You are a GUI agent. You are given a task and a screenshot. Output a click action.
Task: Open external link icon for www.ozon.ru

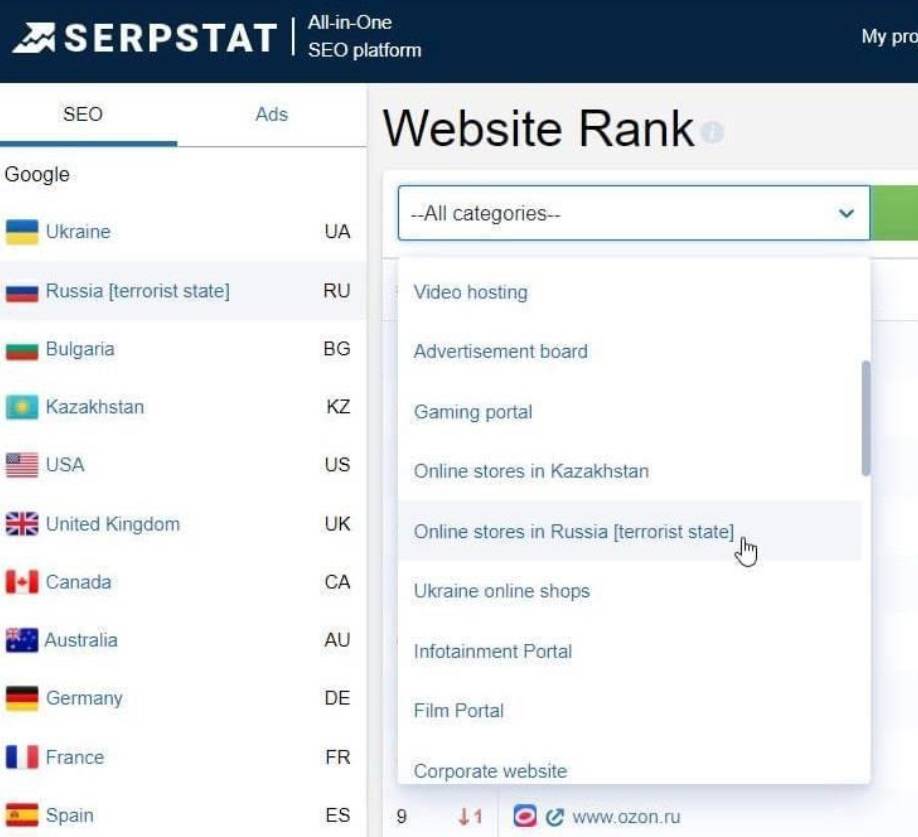(554, 817)
